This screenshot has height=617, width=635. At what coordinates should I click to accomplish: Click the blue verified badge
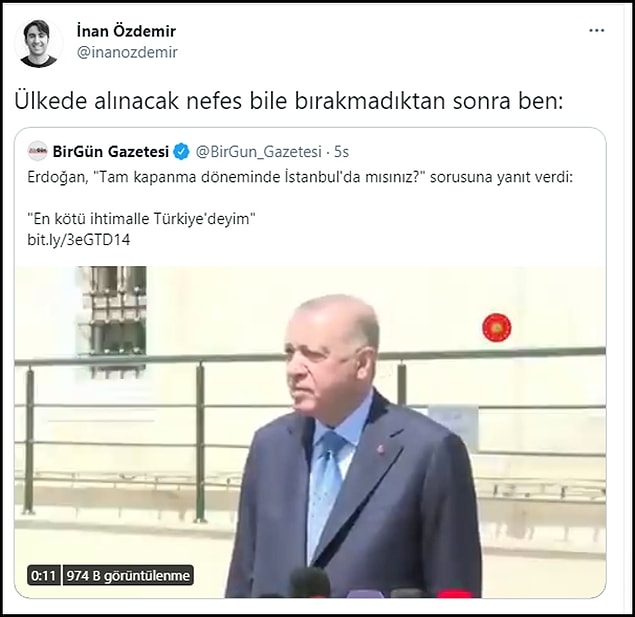(x=181, y=151)
